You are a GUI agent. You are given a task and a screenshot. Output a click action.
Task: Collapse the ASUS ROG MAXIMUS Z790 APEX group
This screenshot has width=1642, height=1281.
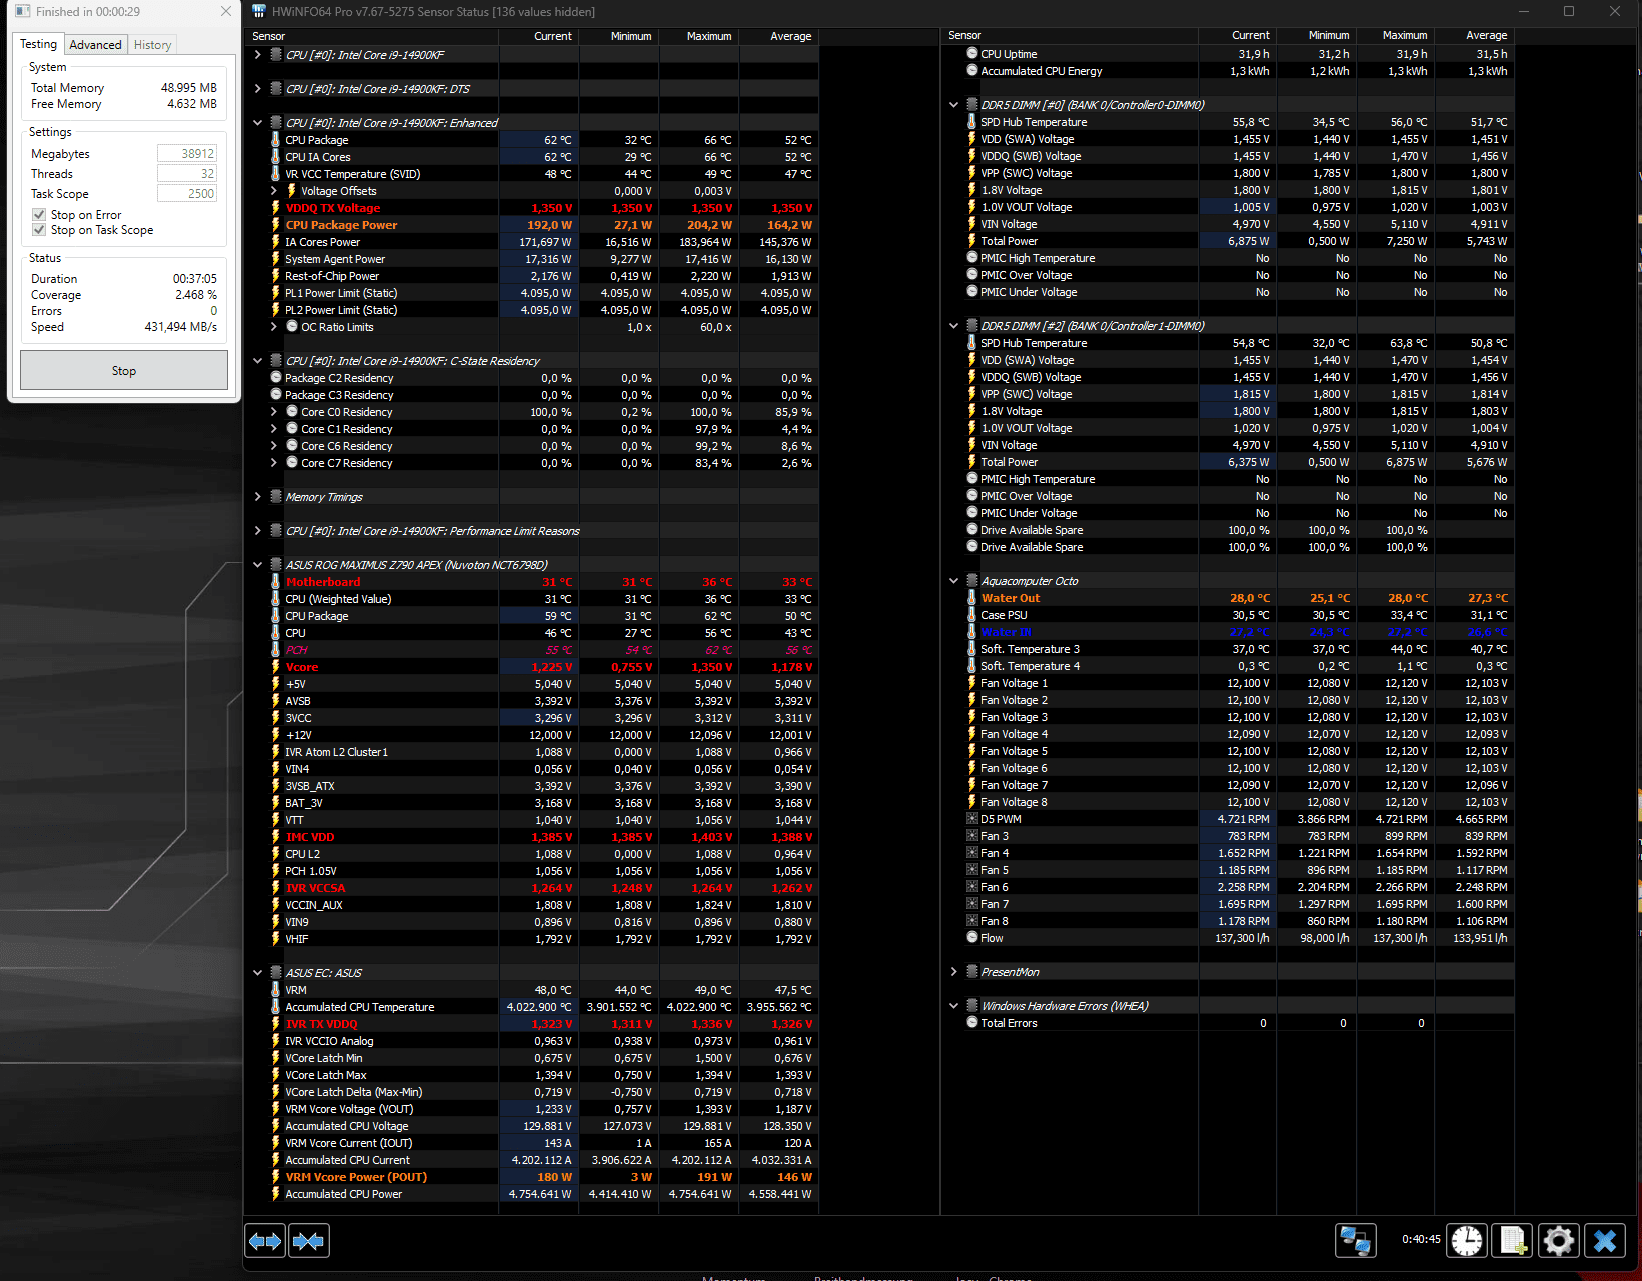coord(257,565)
